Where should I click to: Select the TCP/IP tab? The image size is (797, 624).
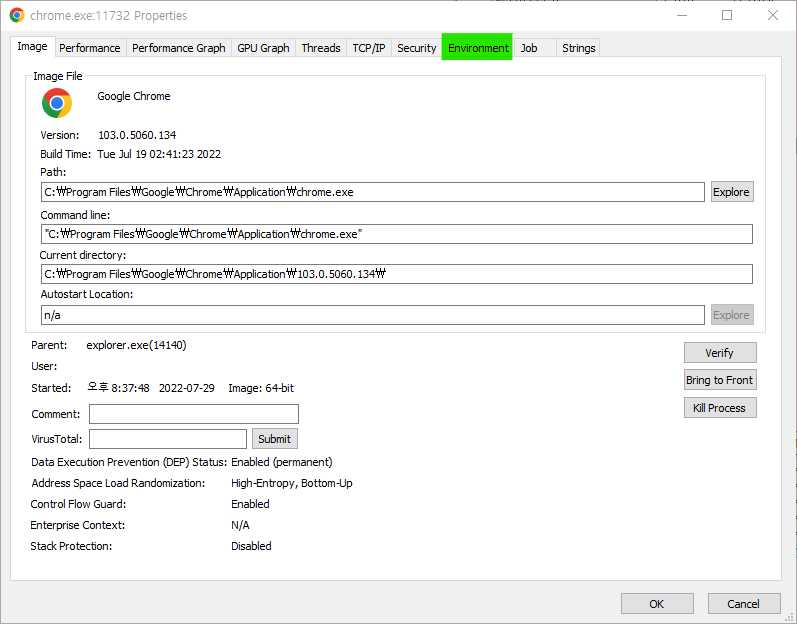[369, 48]
